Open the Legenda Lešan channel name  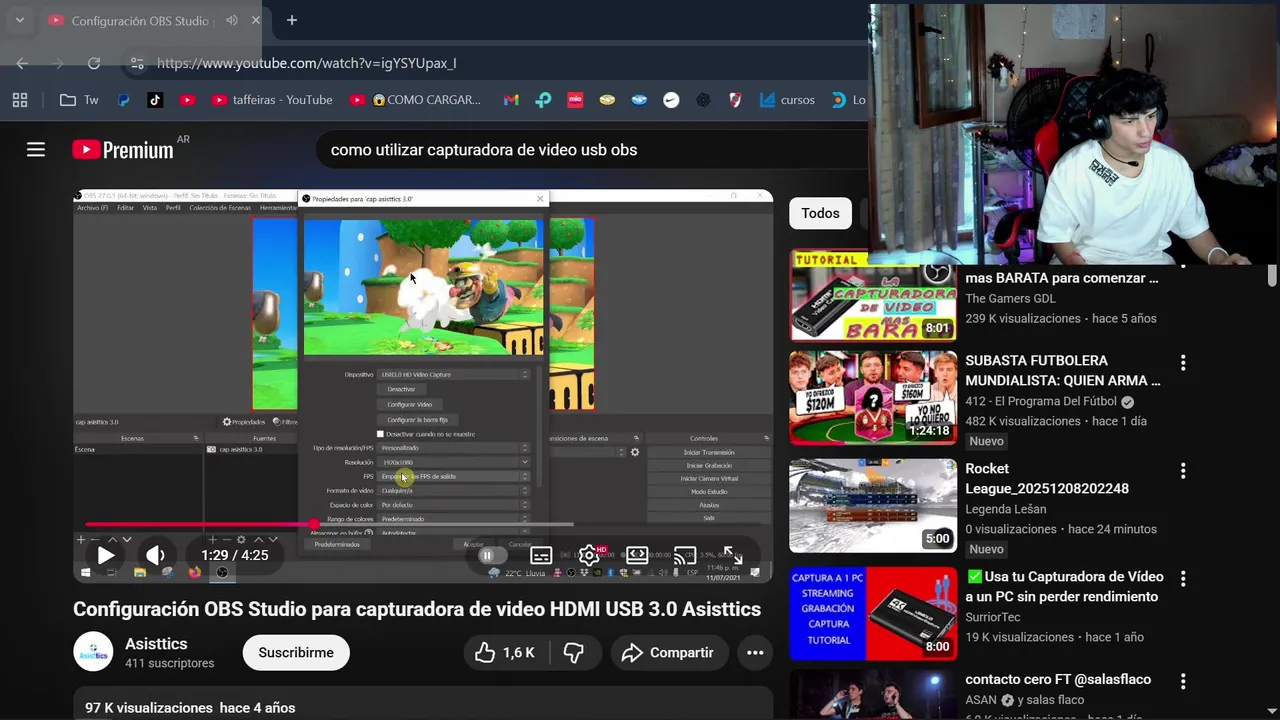pos(1005,509)
